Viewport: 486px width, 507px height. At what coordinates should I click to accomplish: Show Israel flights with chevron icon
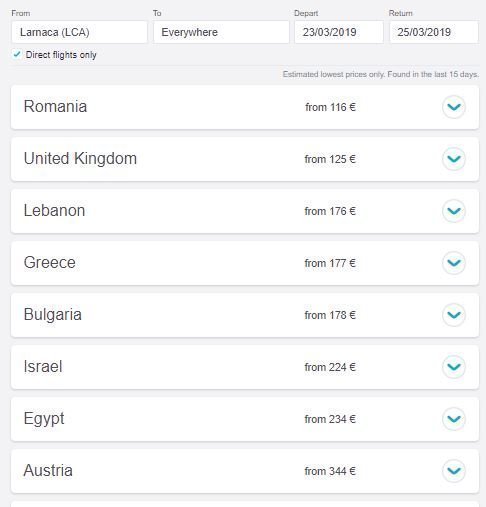point(454,367)
